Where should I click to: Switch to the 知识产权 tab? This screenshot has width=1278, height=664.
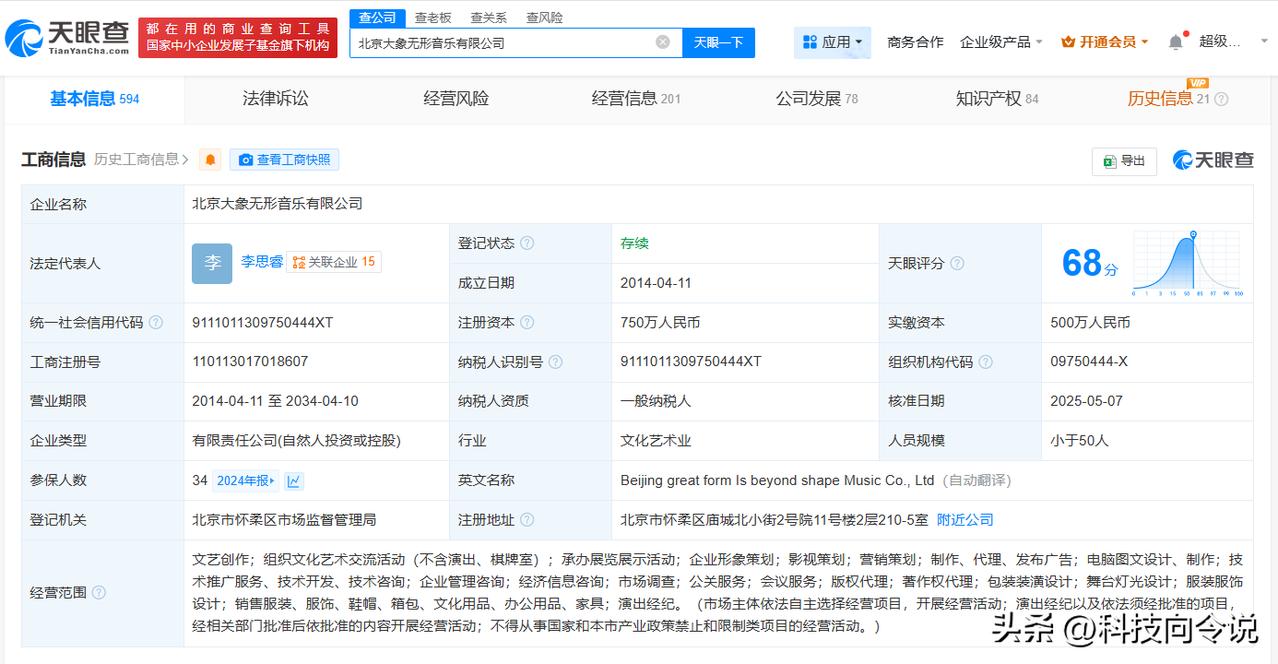997,99
